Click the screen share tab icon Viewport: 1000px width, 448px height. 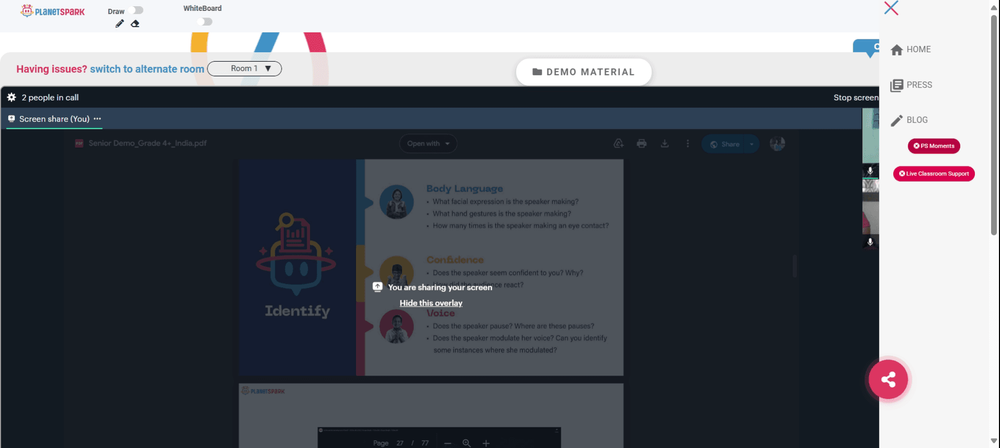coord(11,119)
